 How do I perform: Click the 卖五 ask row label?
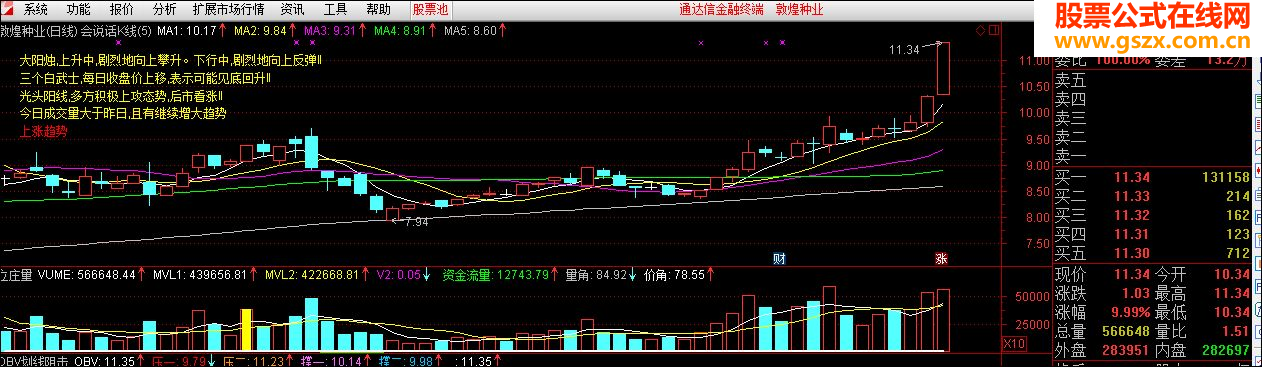pos(1071,80)
